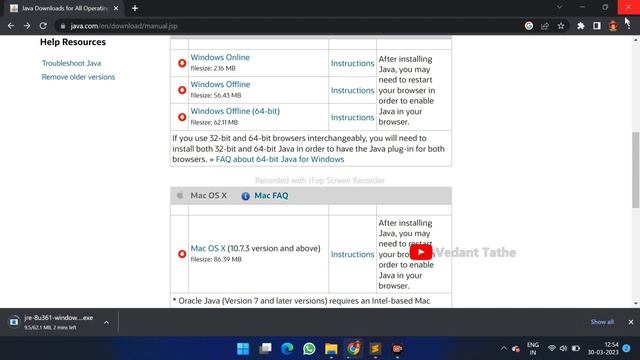Screen dimensions: 640x360
Task: Click Show all downloads
Action: [602, 322]
